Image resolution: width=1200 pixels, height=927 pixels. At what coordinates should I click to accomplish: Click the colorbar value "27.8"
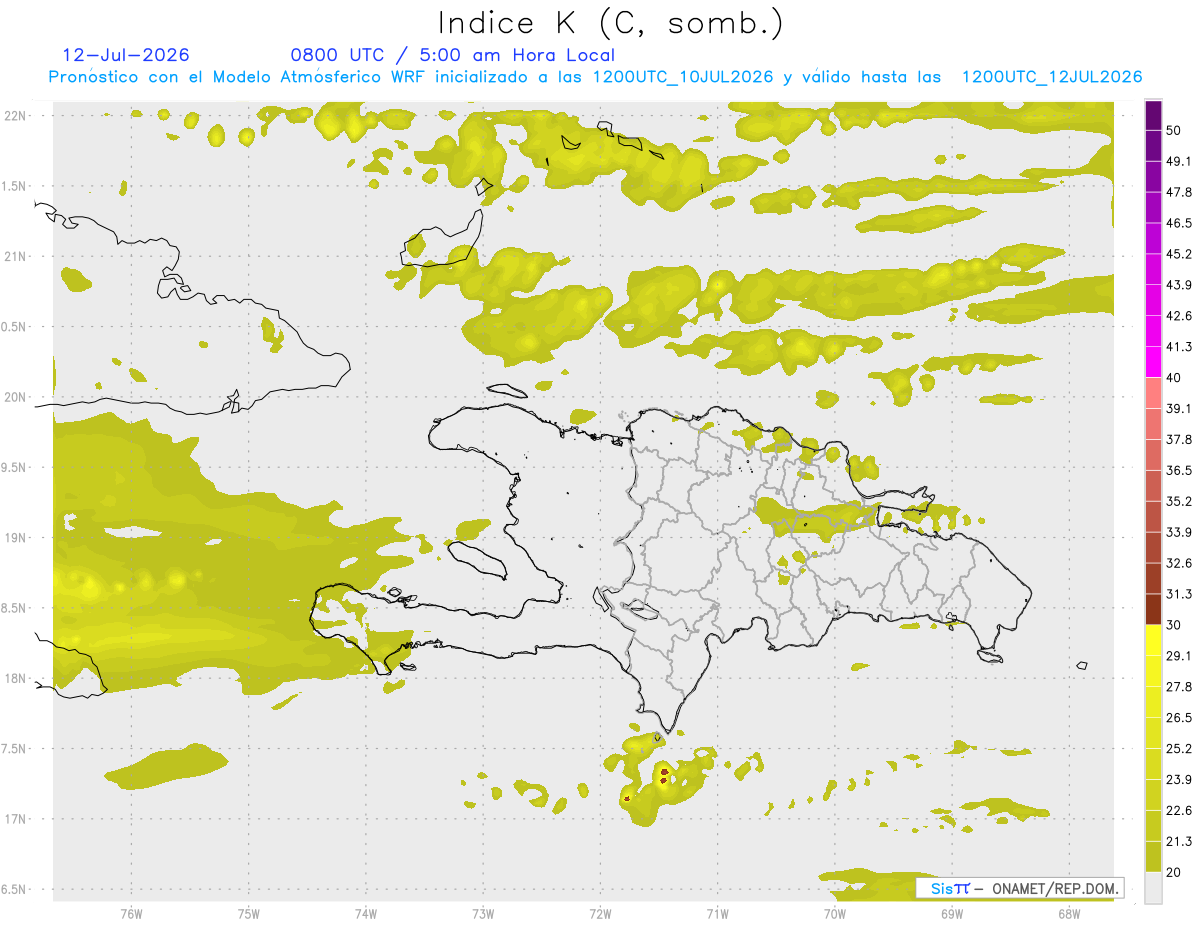pos(1179,687)
